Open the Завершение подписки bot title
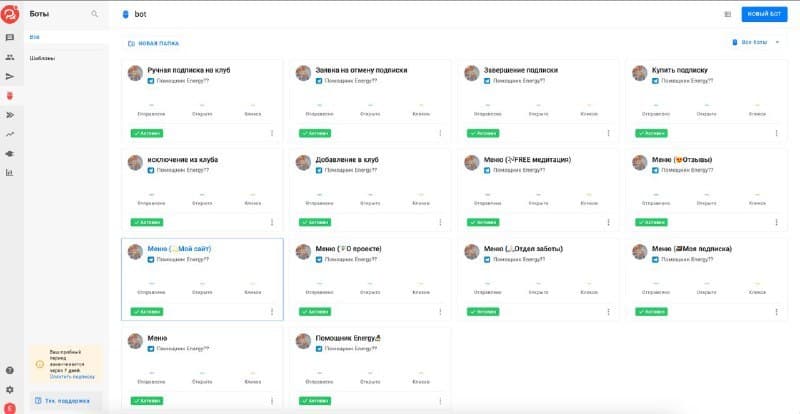Image resolution: width=800 pixels, height=414 pixels. click(x=520, y=70)
